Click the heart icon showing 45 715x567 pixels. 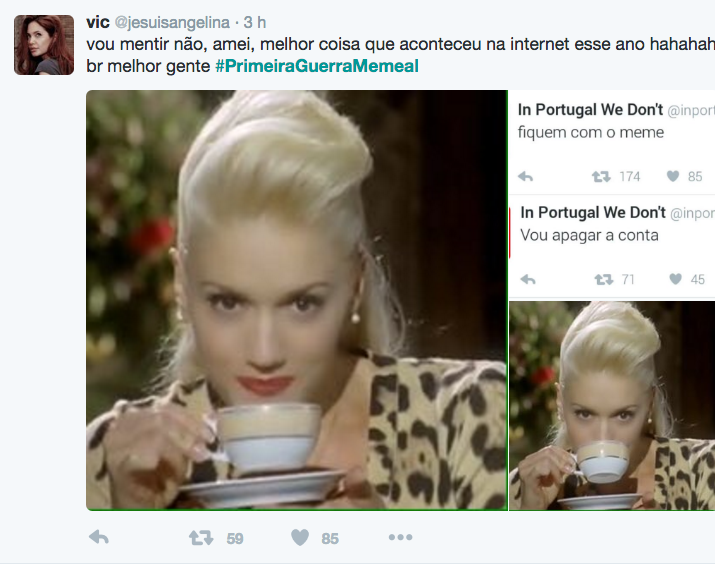pos(675,279)
